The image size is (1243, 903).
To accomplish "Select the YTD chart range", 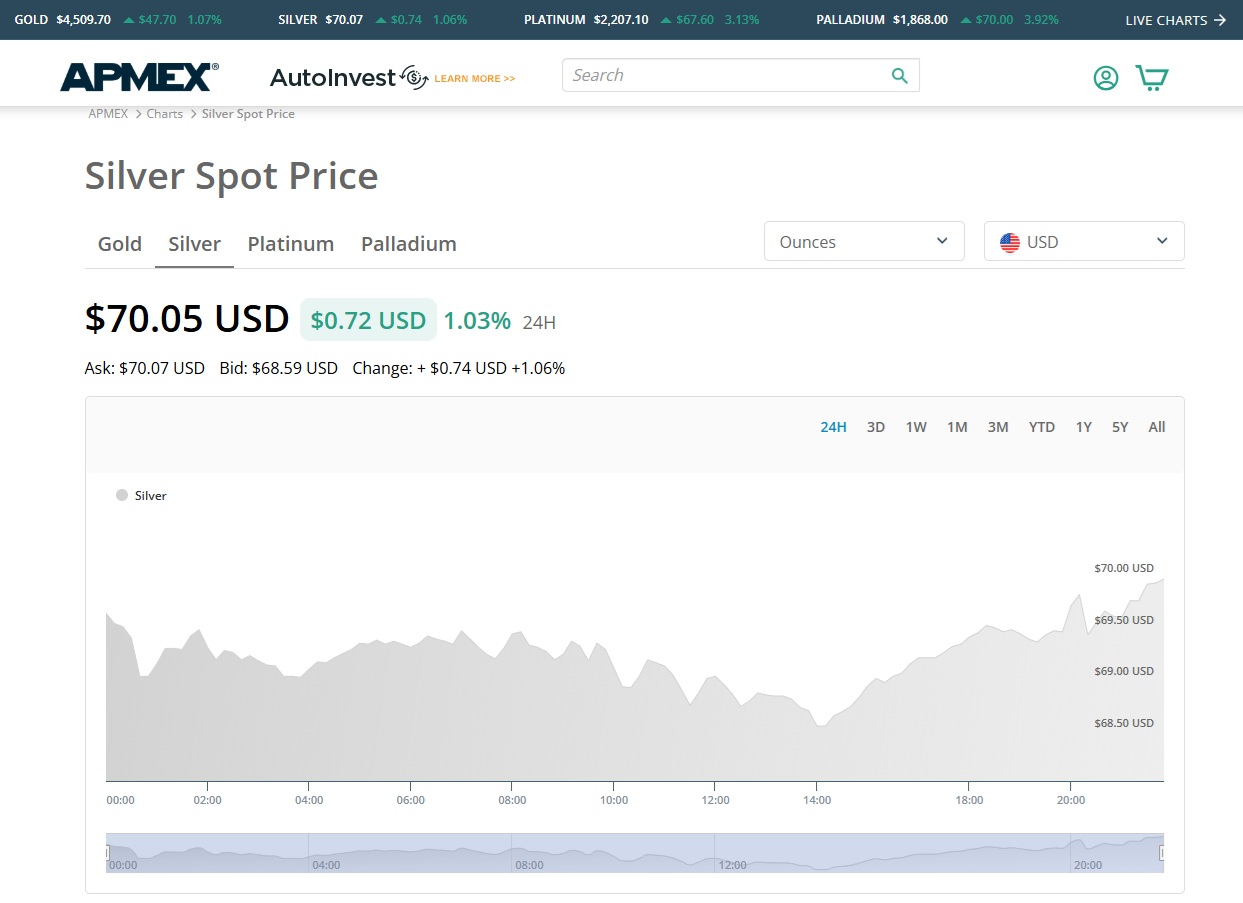I will [x=1041, y=427].
